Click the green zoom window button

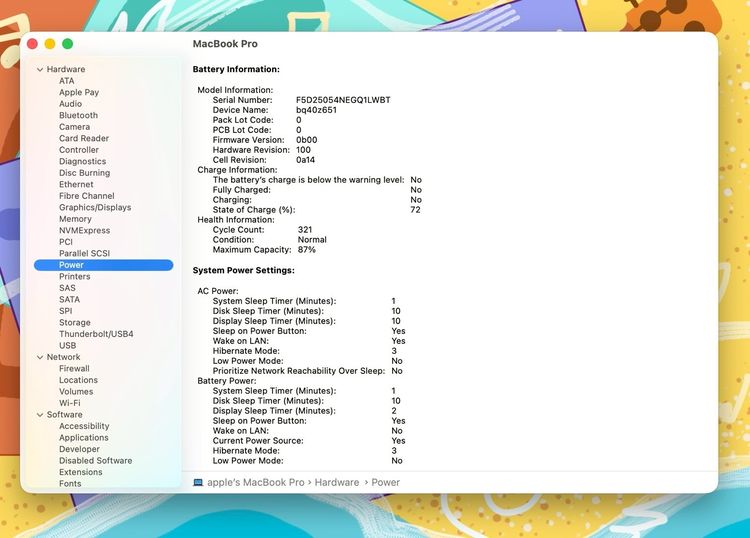point(67,44)
